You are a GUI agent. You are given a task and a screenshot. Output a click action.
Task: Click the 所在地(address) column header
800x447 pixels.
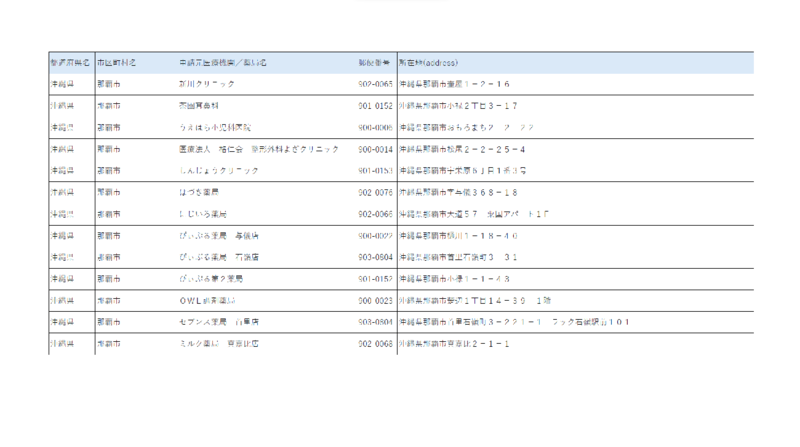click(428, 63)
